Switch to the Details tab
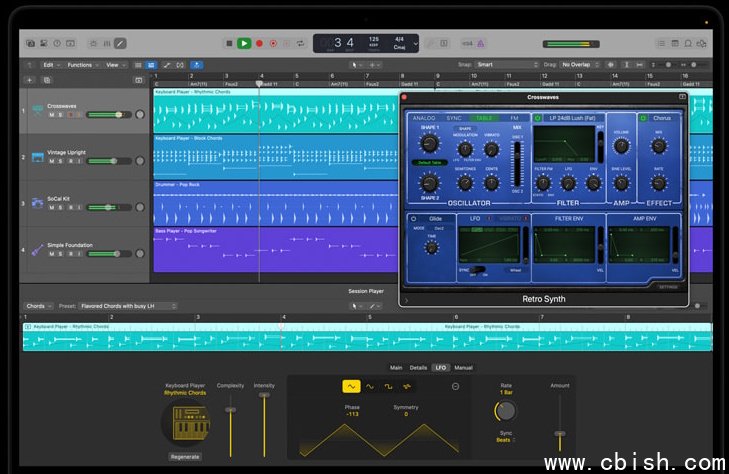The height and width of the screenshot is (474, 729). tap(418, 368)
